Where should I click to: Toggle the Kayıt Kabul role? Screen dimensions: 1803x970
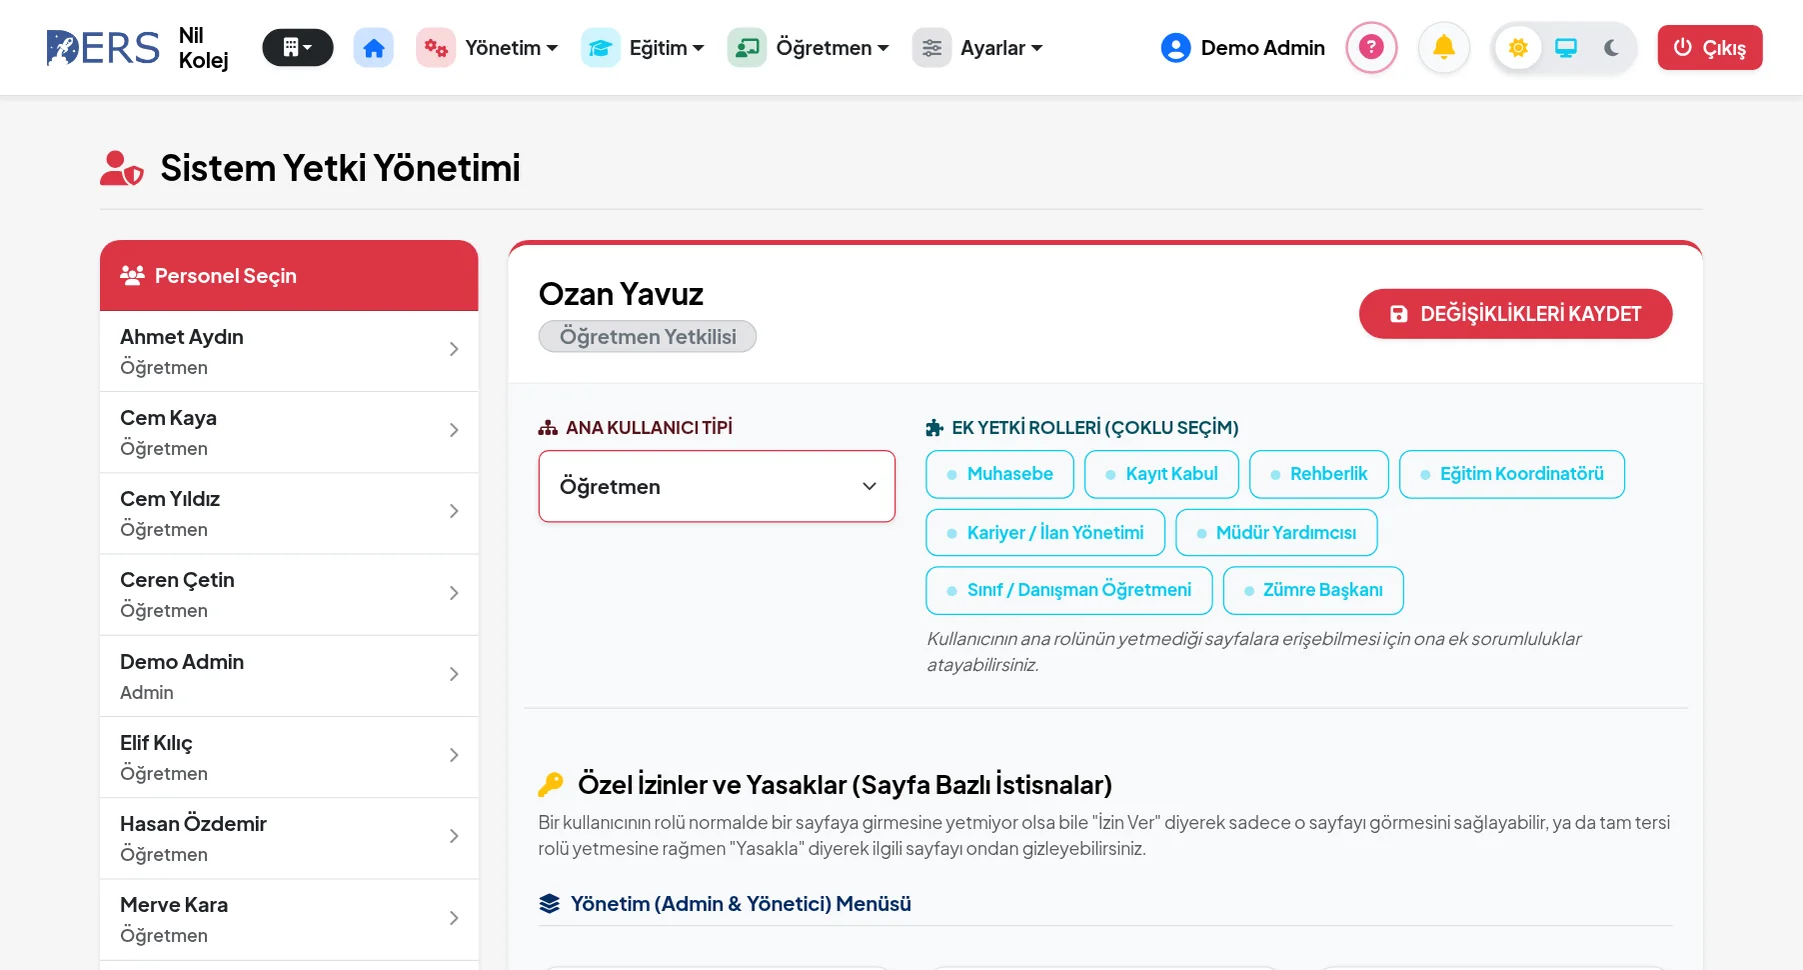coord(1162,474)
